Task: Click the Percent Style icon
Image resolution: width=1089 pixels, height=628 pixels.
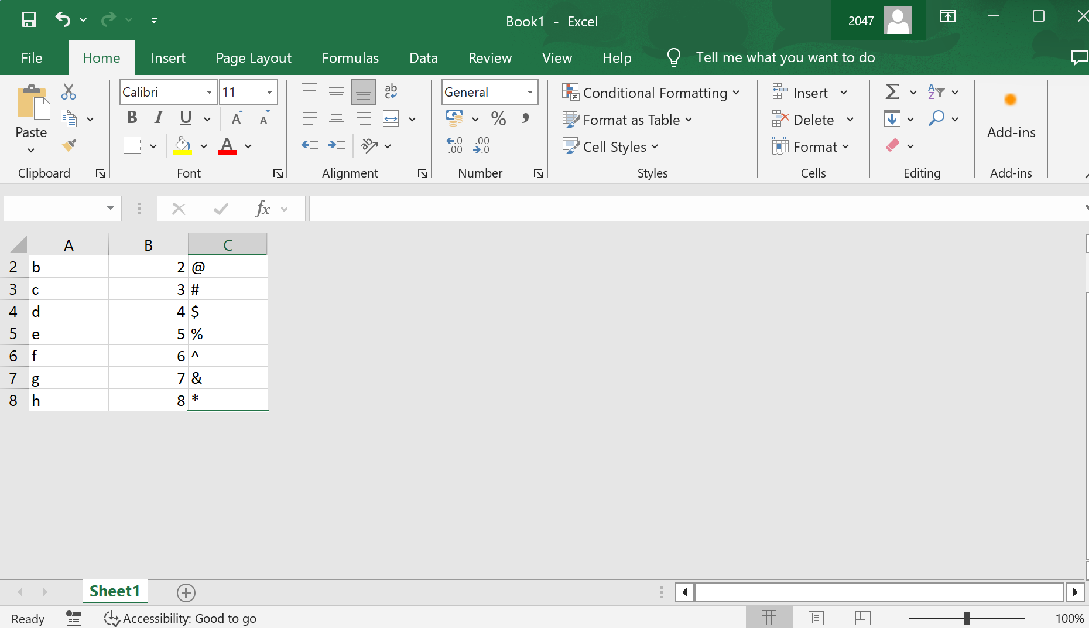Action: point(498,119)
